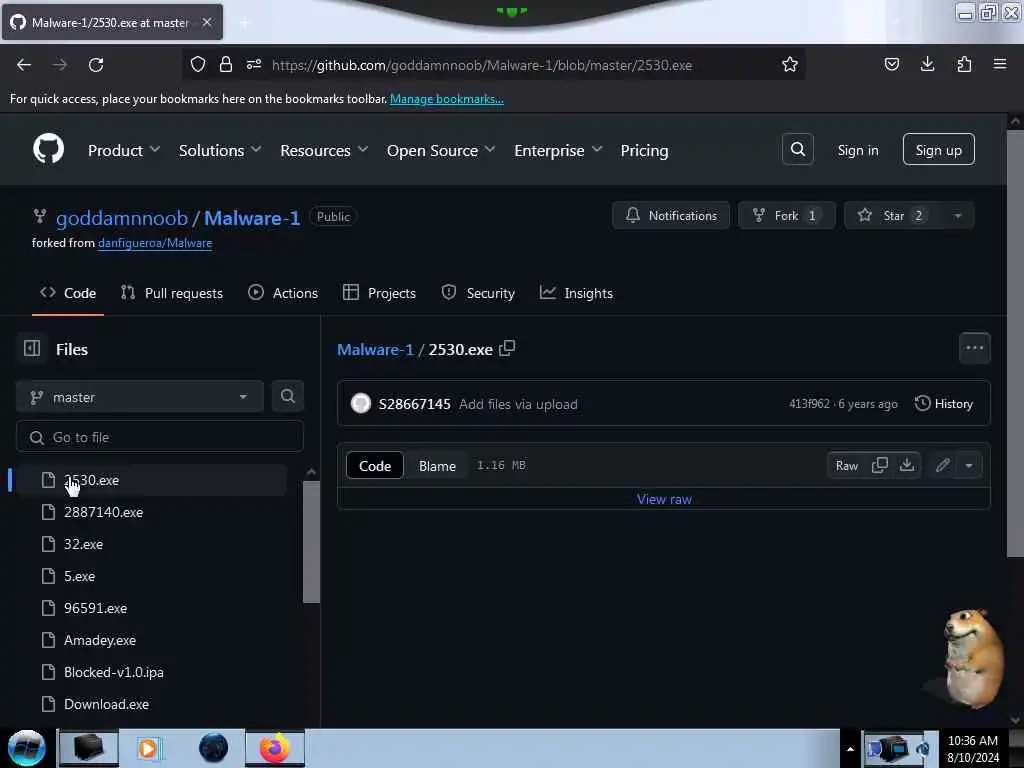This screenshot has width=1024, height=768.
Task: Switch to the Code repository tab
Action: [68, 293]
